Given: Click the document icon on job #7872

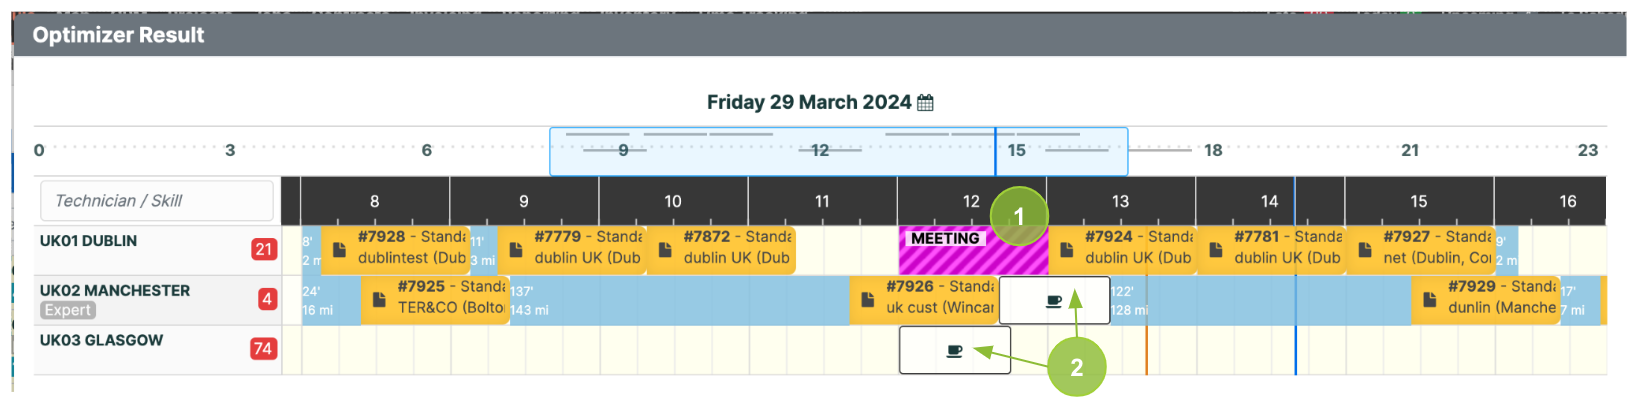Looking at the screenshot, I should [x=665, y=249].
